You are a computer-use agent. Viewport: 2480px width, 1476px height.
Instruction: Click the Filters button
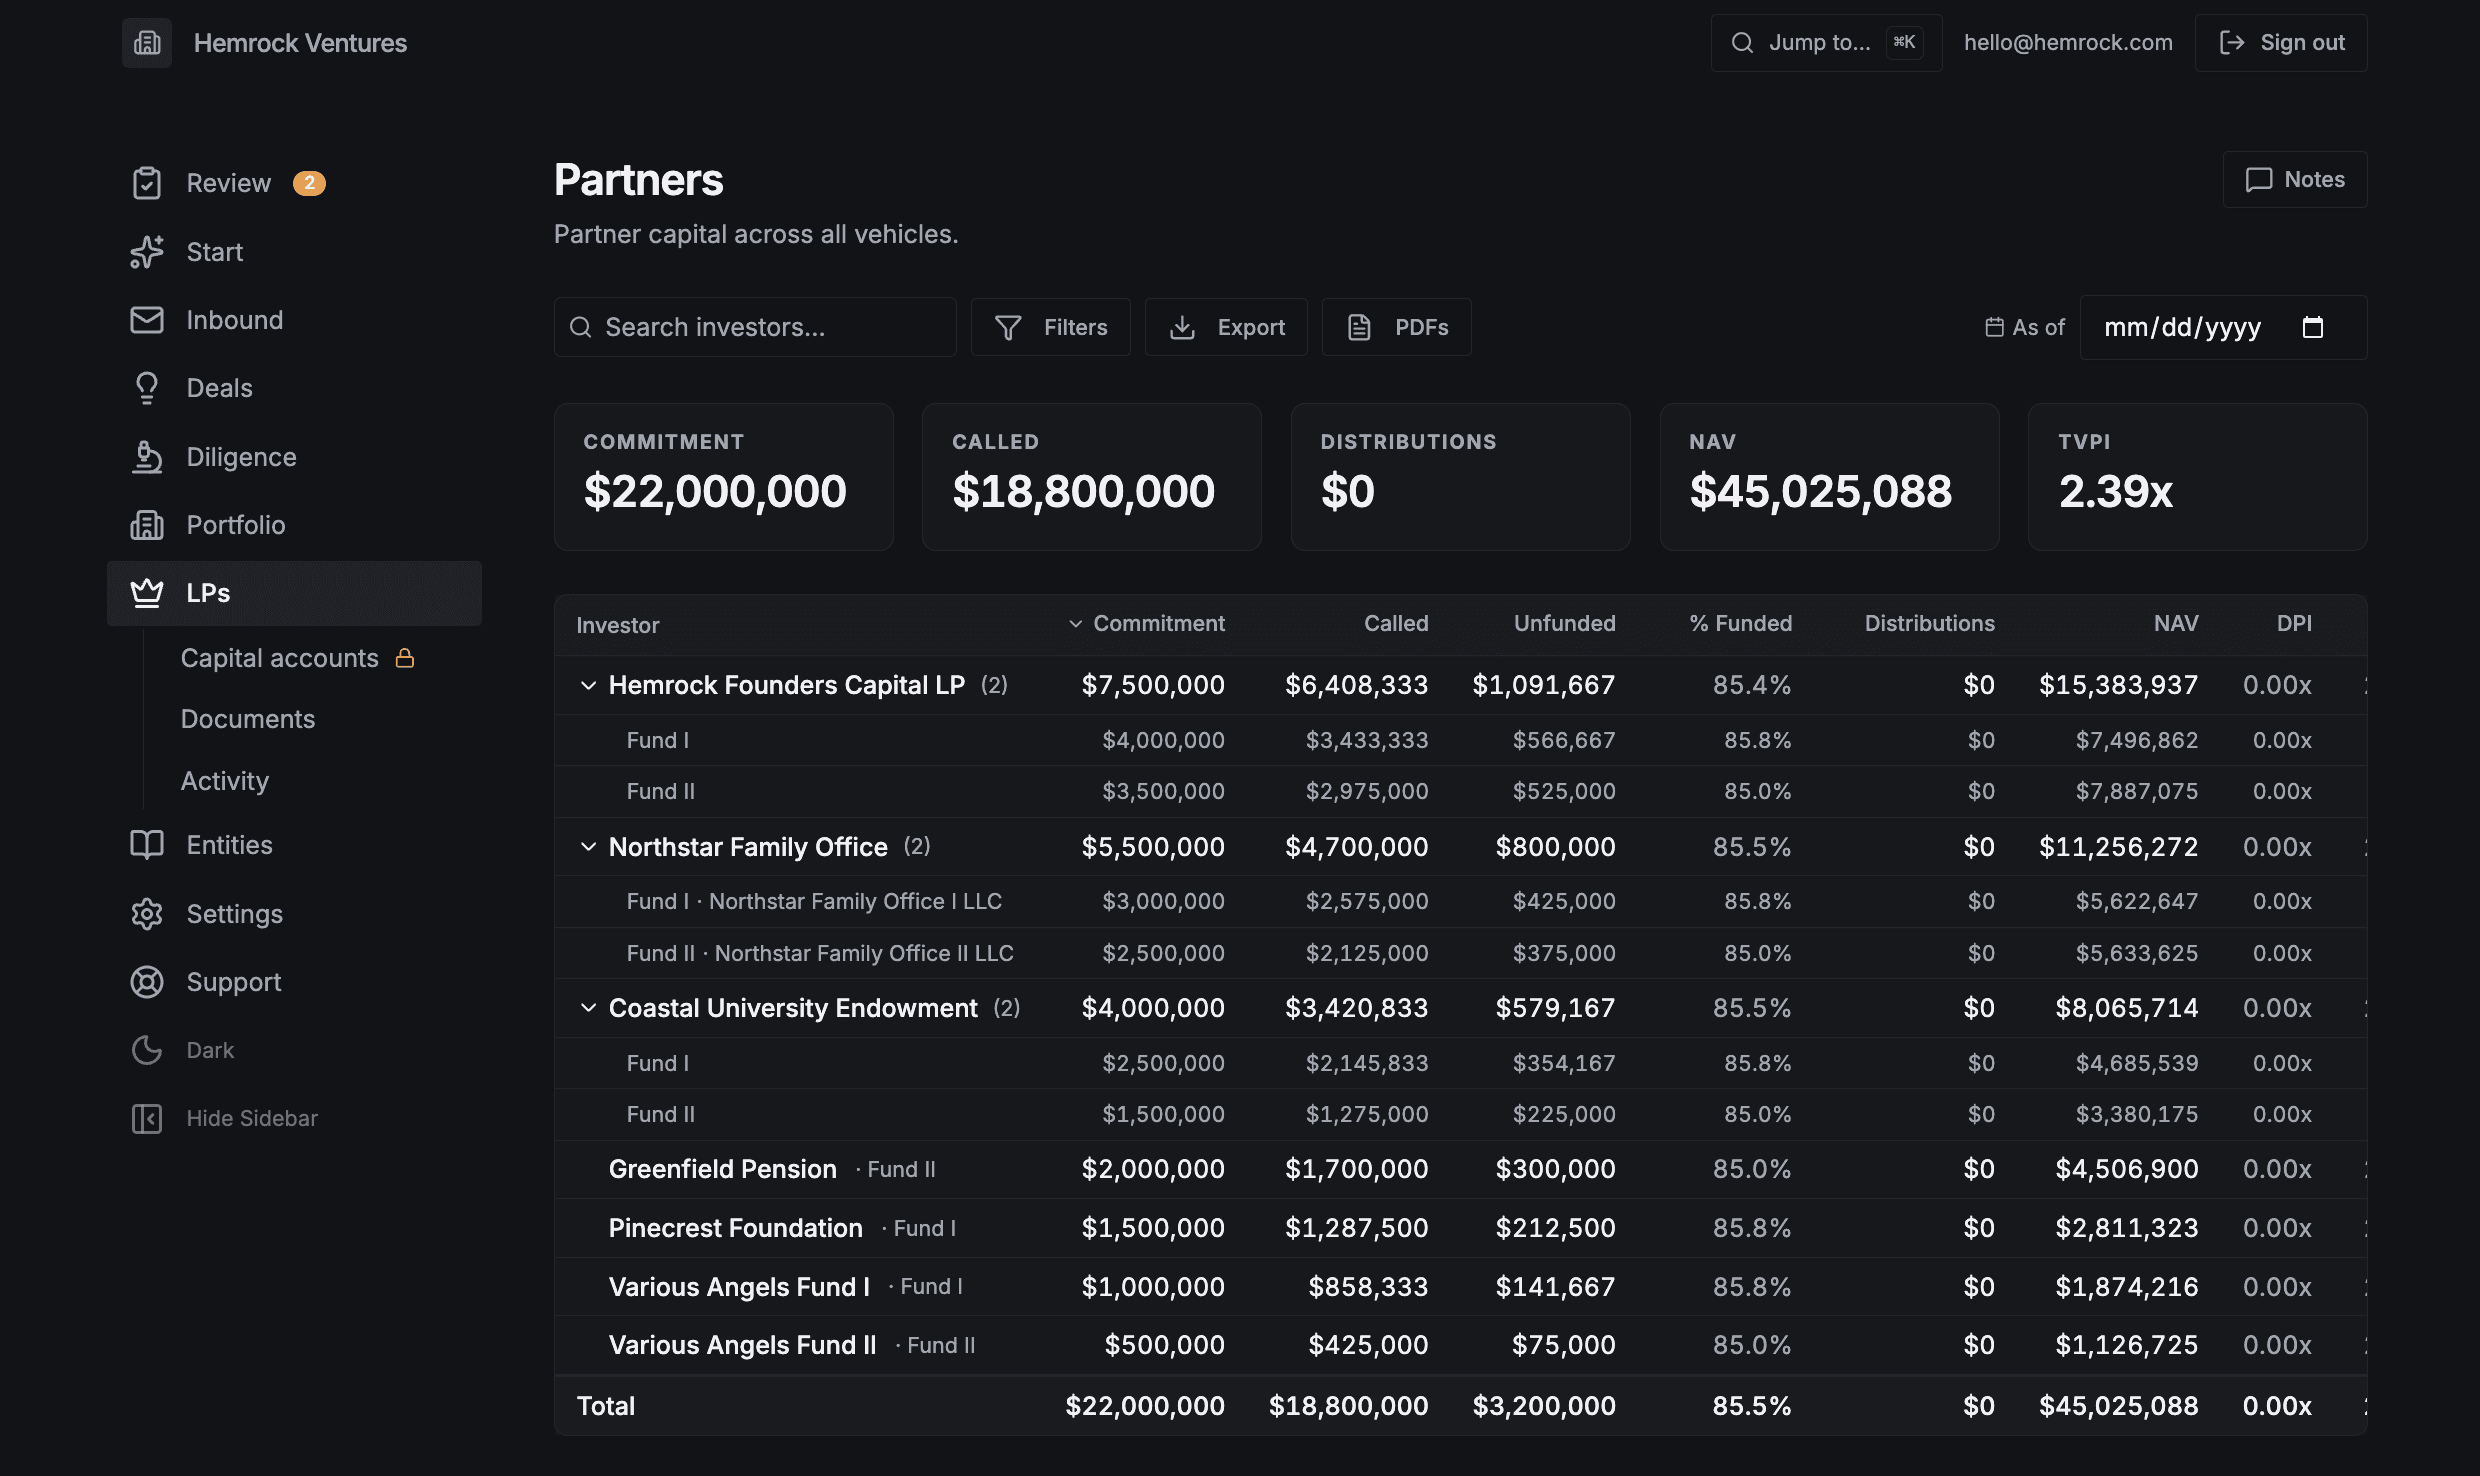click(x=1051, y=327)
